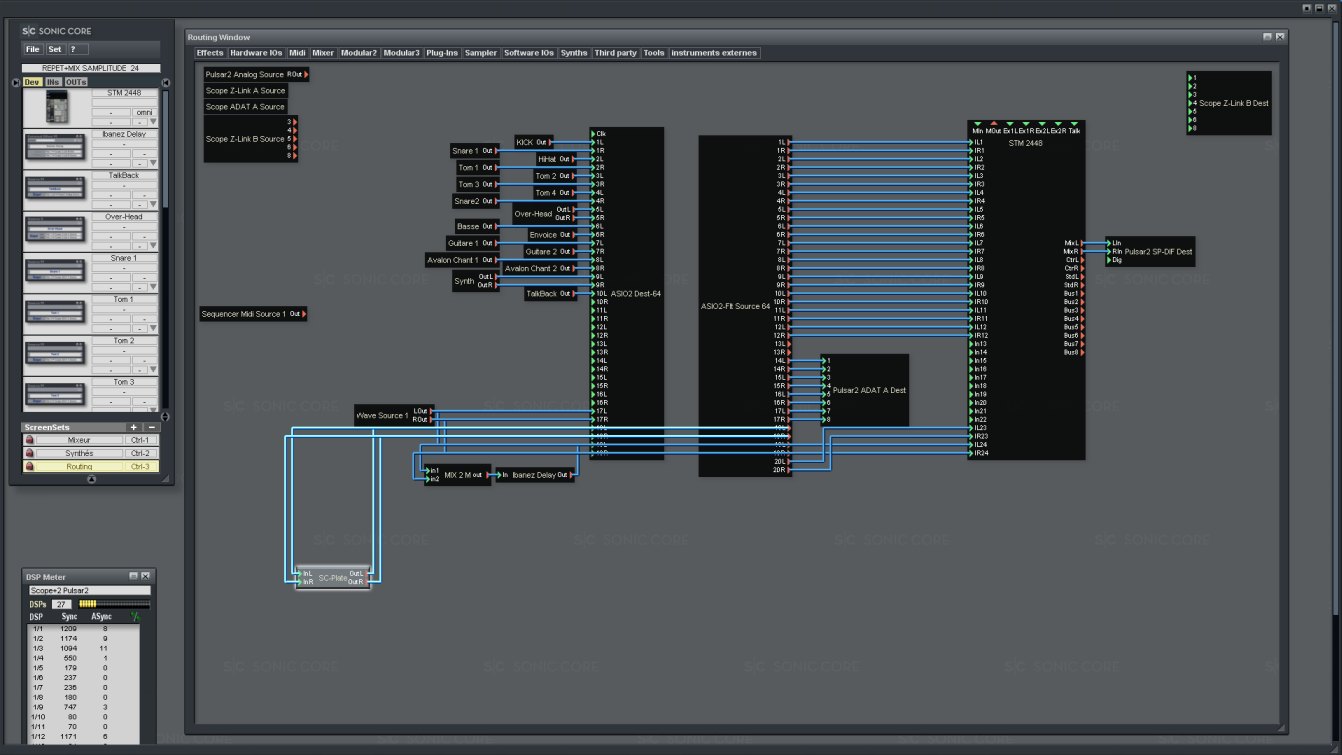The image size is (1342, 755).
Task: Load the Routing screenset
Action: pyautogui.click(x=79, y=467)
